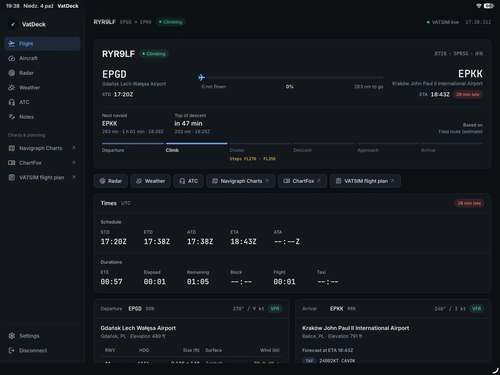Viewport: 500px width, 375px height.
Task: Open Navigraph Charts link in sidebar
Action: tap(42, 148)
